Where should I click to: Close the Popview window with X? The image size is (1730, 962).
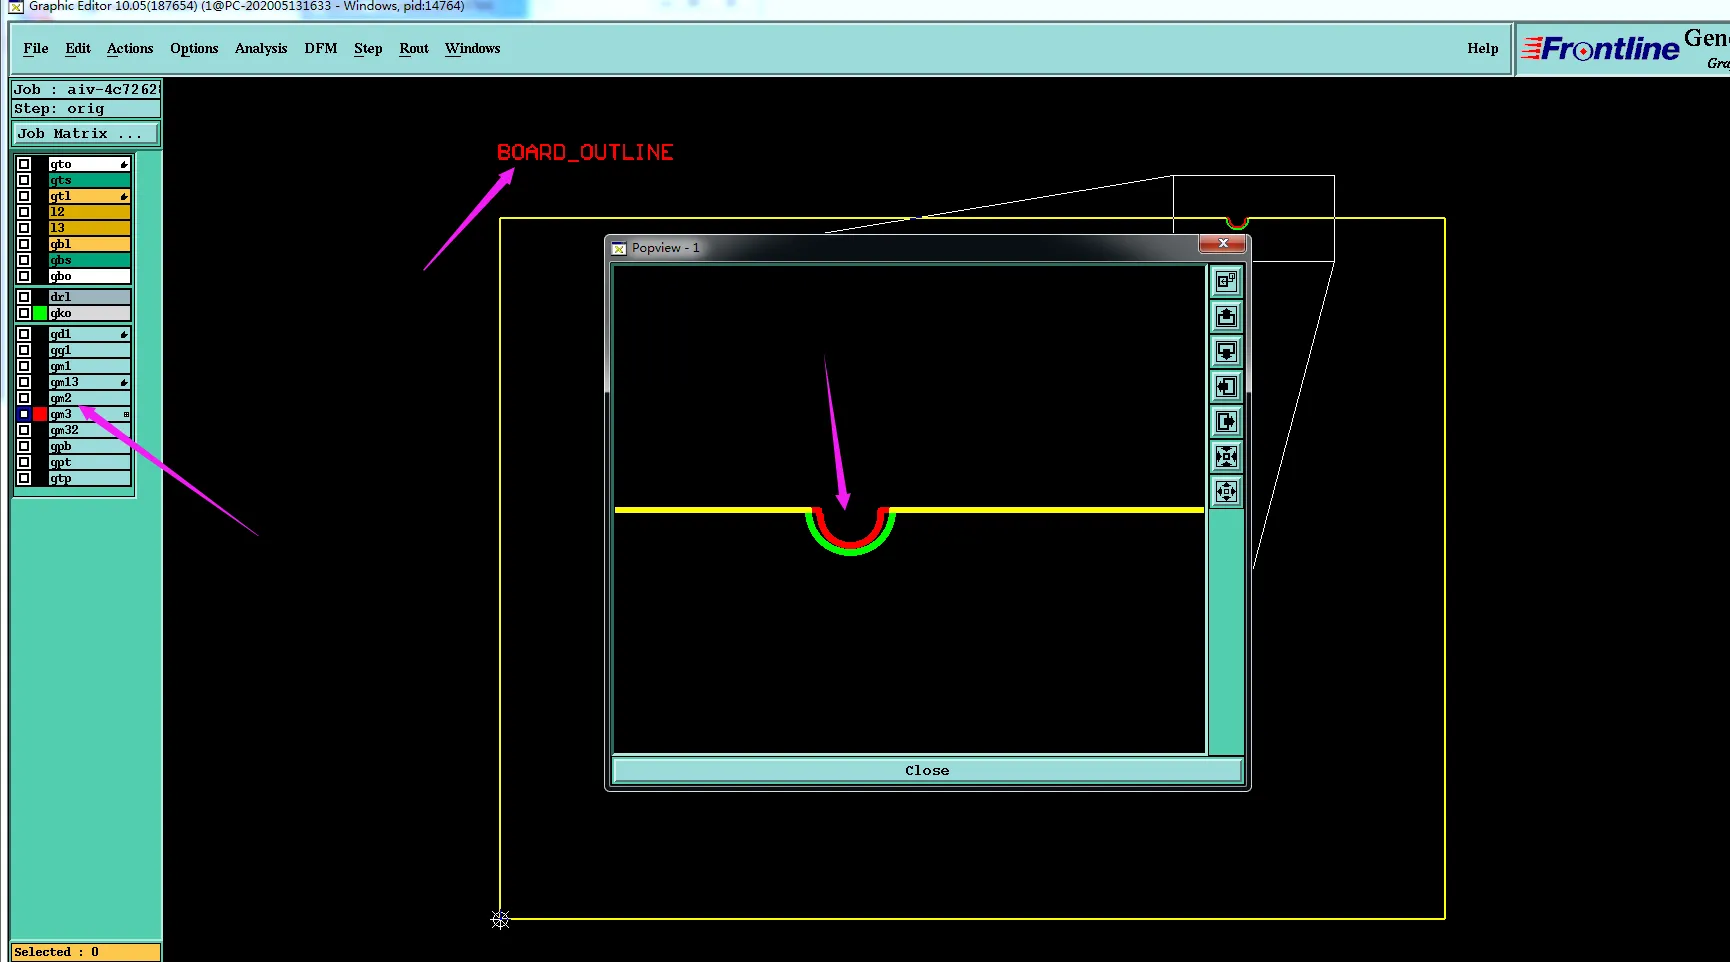coord(1223,243)
